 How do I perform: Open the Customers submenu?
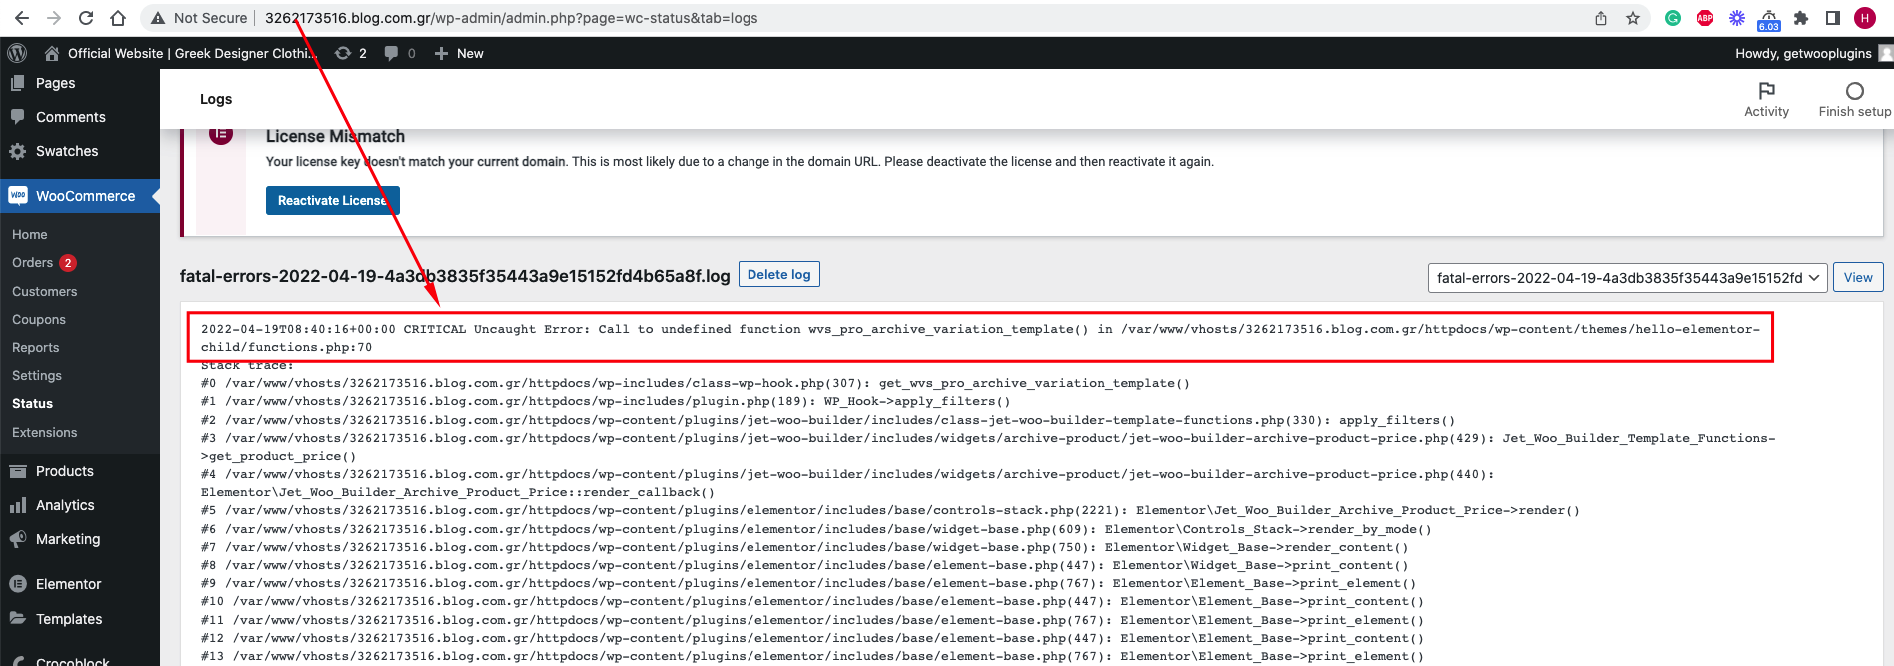point(45,291)
